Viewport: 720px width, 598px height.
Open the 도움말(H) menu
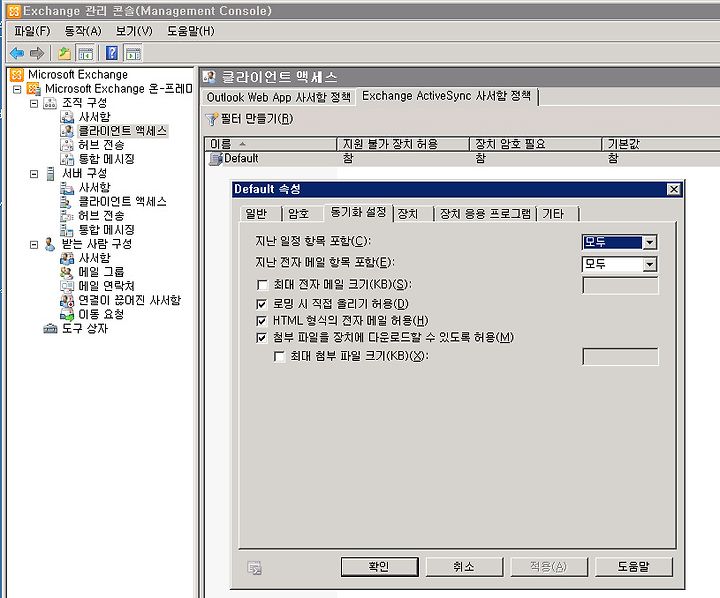point(191,31)
